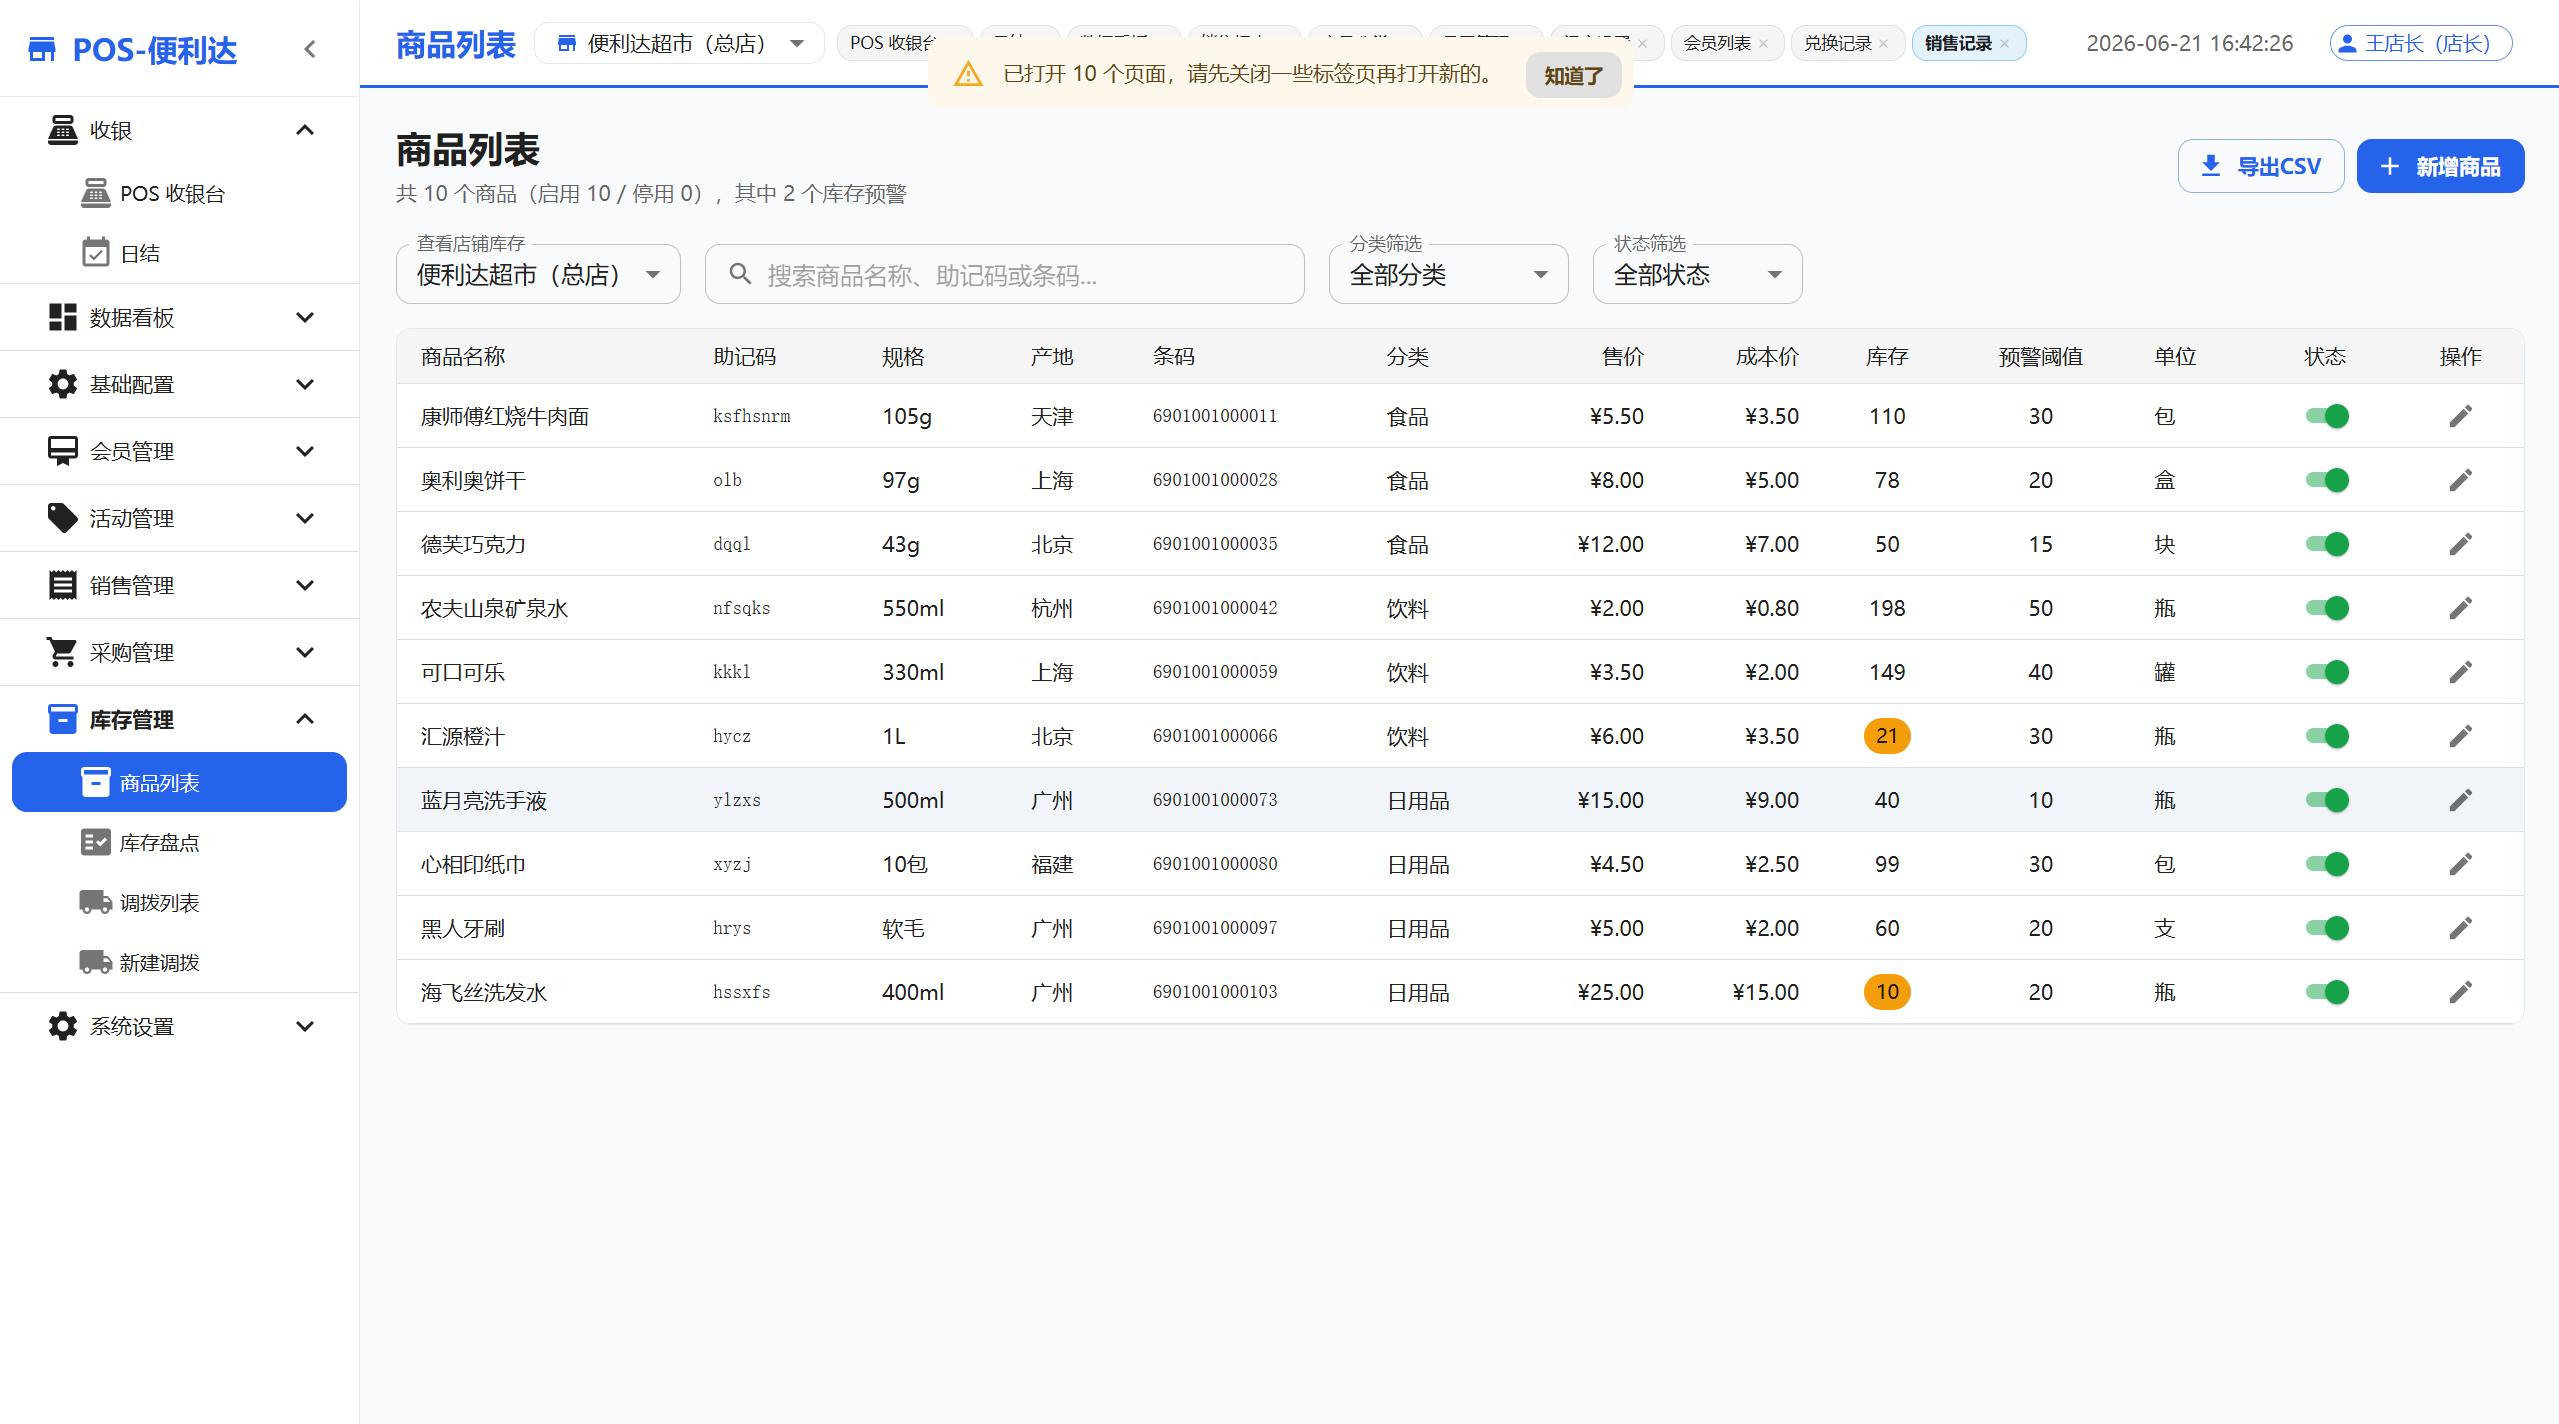Edit 海飞丝洗发水 with the pencil icon

[x=2461, y=992]
